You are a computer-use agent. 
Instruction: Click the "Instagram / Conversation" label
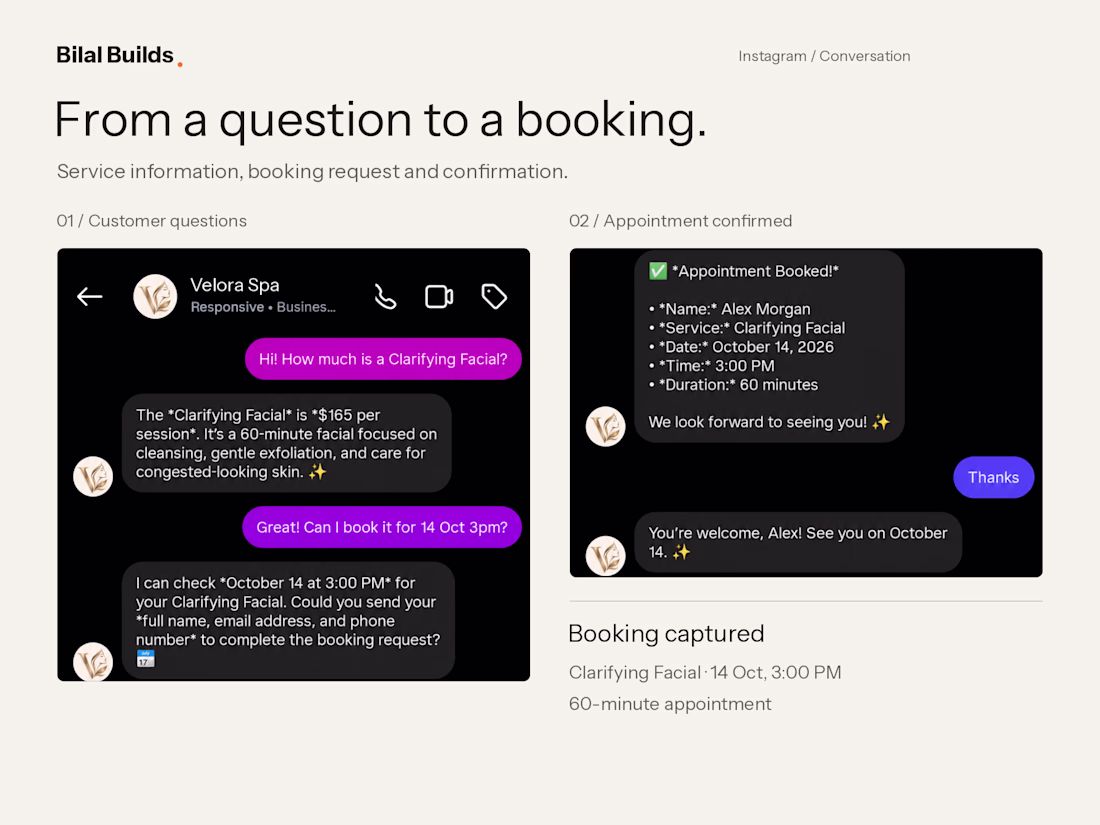tap(824, 56)
